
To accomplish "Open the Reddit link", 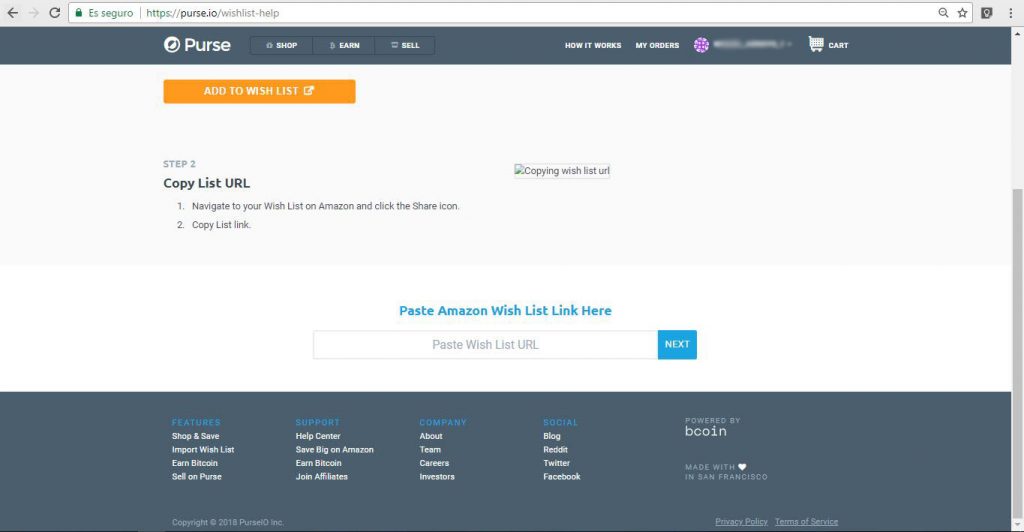I will pos(555,450).
